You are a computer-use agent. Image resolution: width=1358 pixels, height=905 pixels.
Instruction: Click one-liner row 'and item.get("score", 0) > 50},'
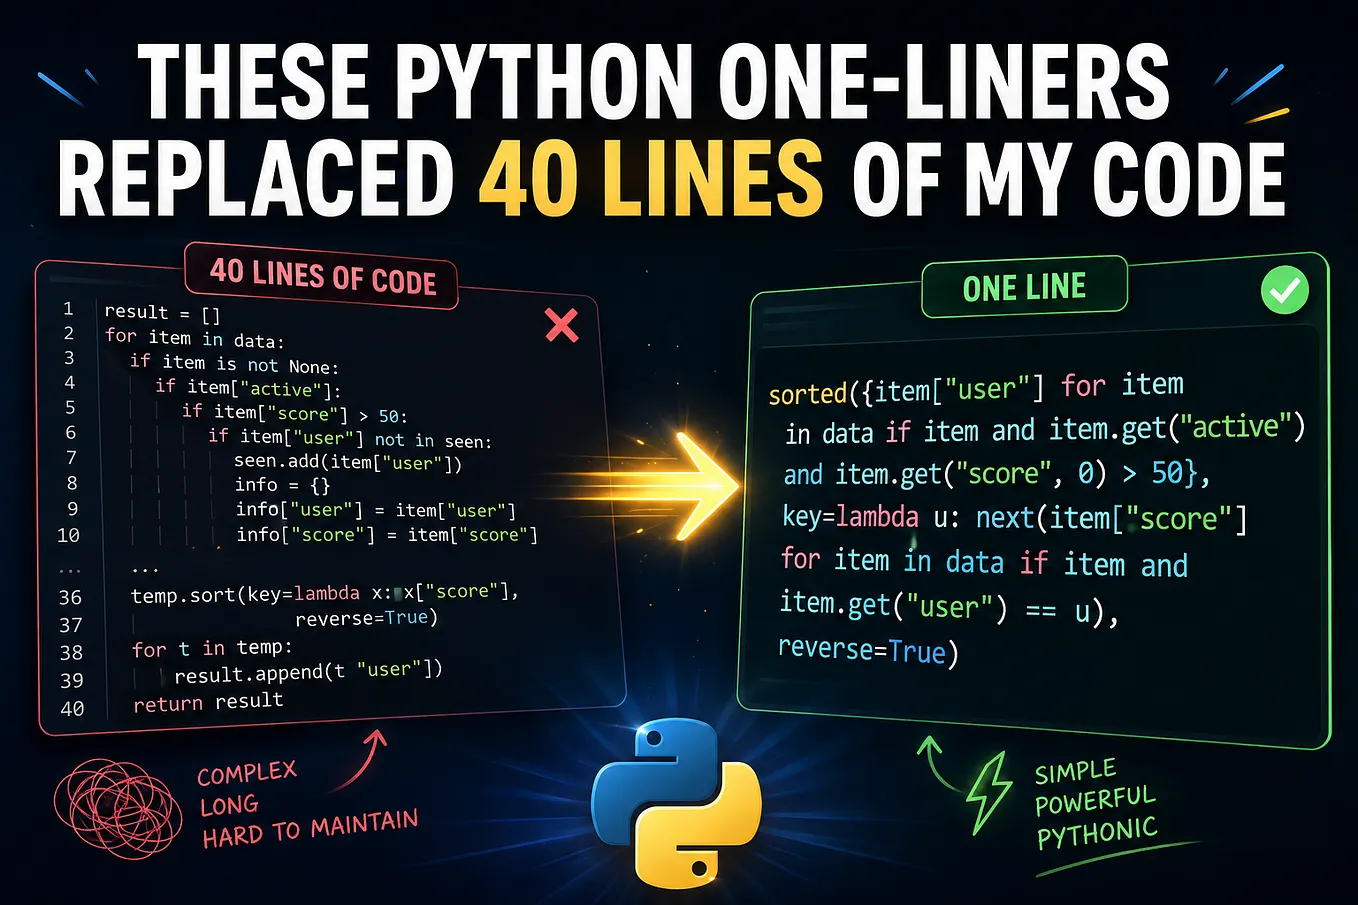pos(997,473)
